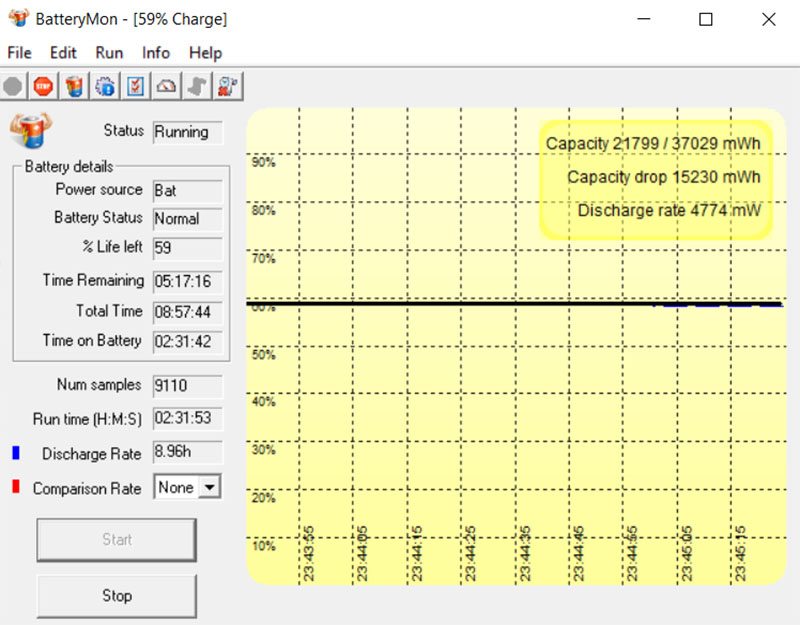
Task: Click the Stop button below Start
Action: click(117, 595)
